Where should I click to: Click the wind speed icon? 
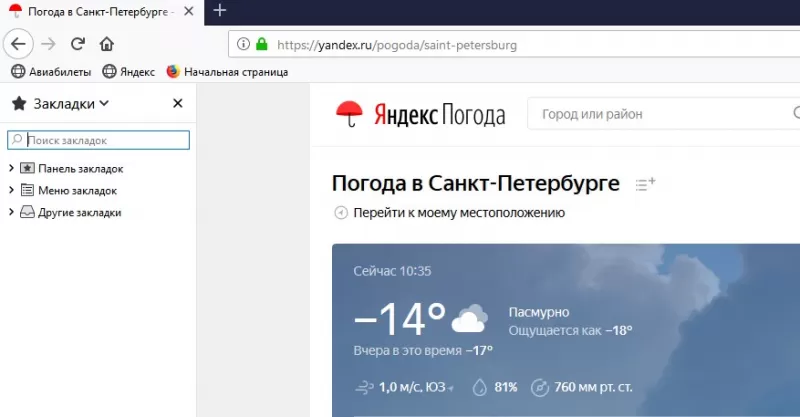click(364, 388)
